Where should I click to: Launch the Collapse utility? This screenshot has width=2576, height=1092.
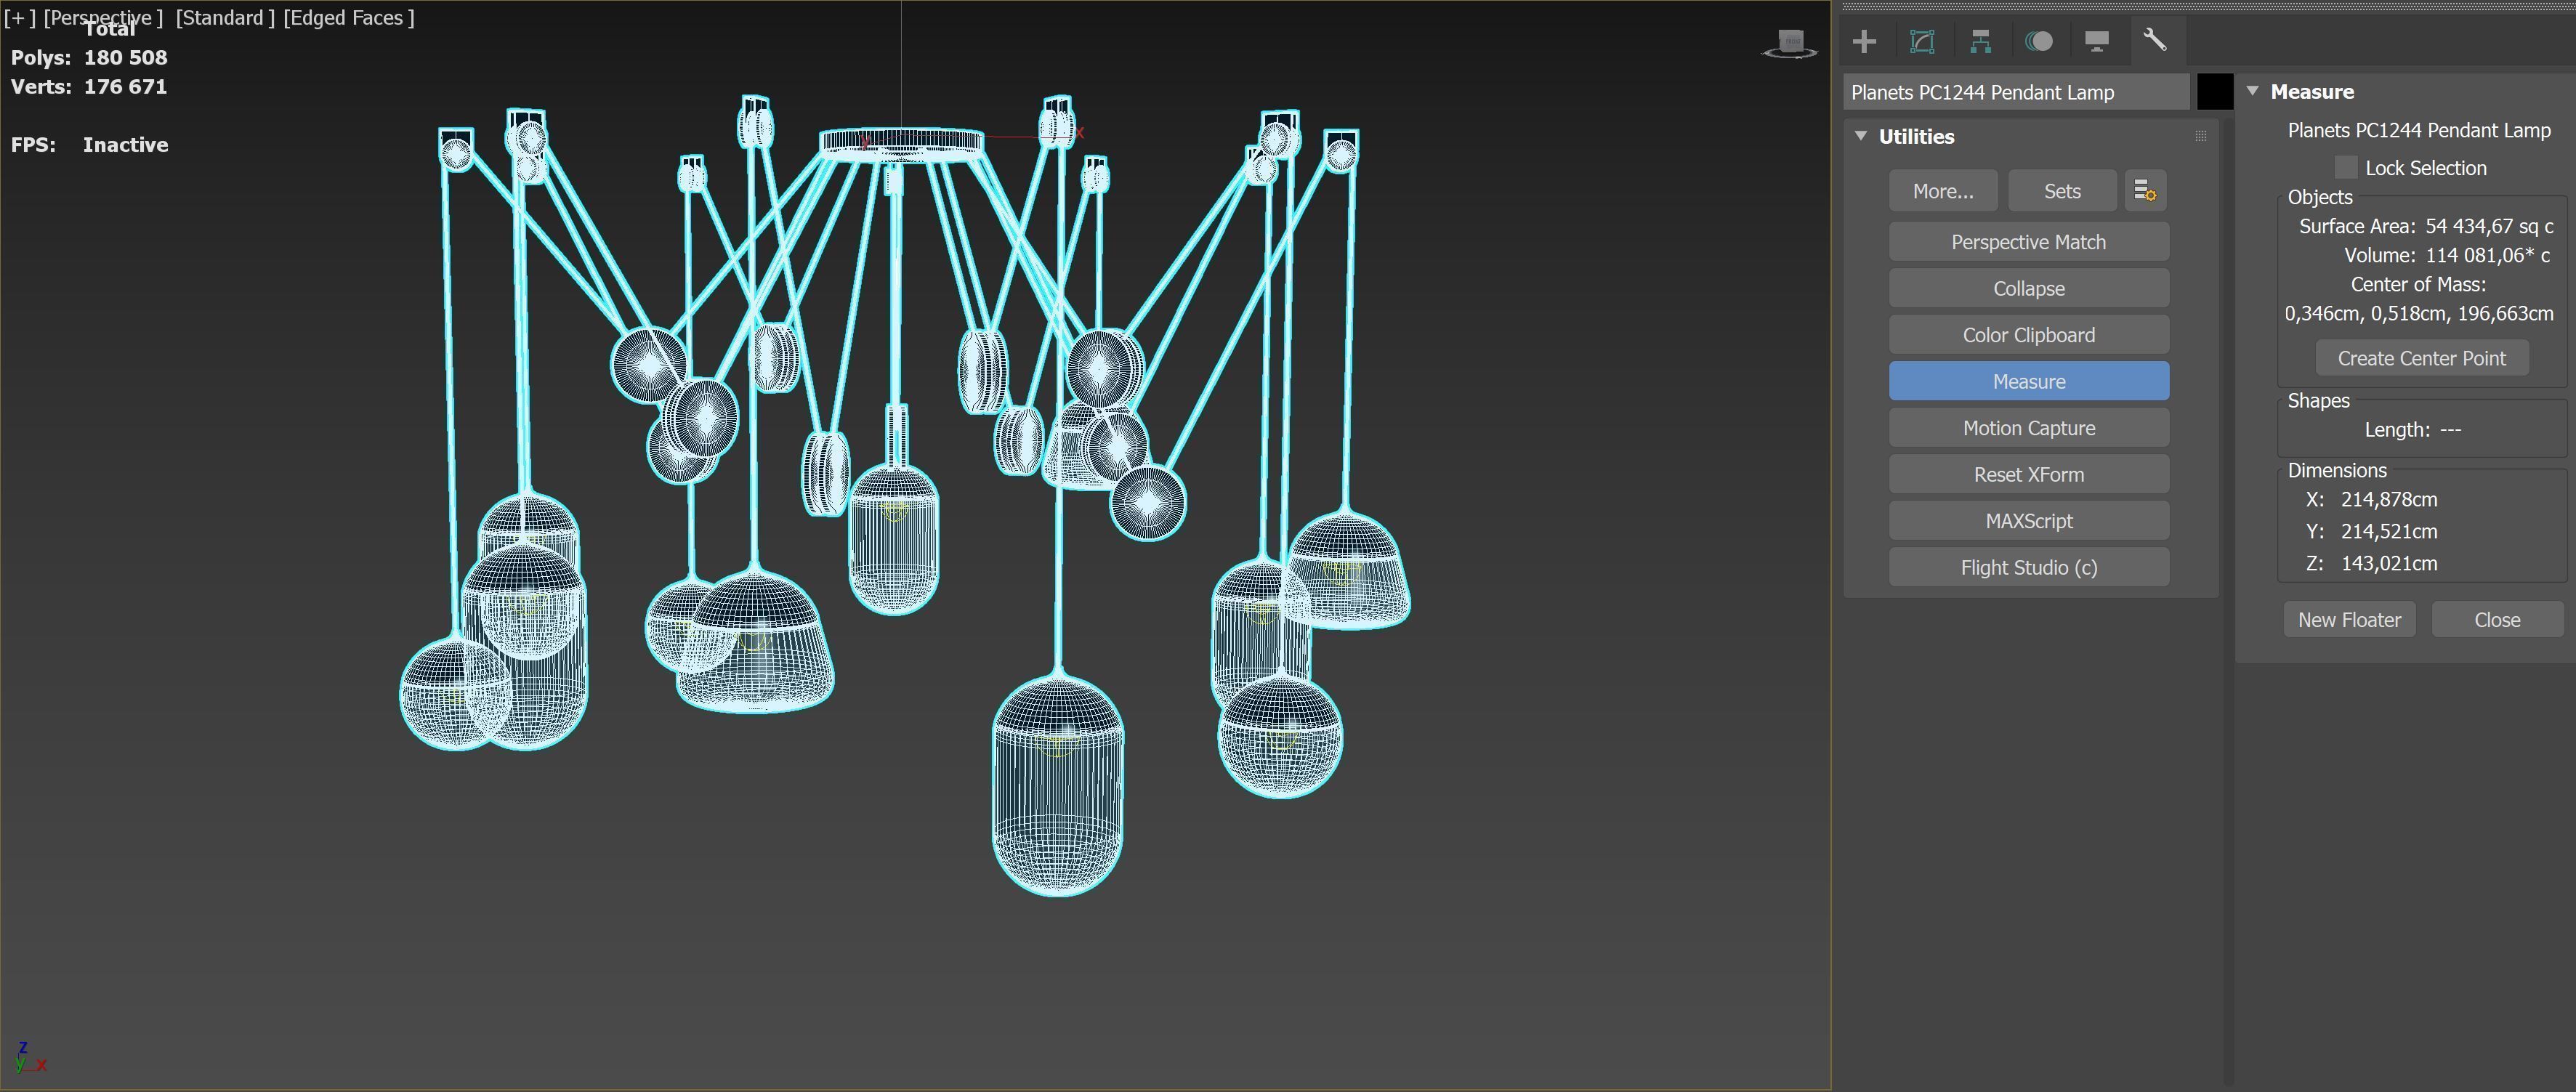[x=2028, y=288]
